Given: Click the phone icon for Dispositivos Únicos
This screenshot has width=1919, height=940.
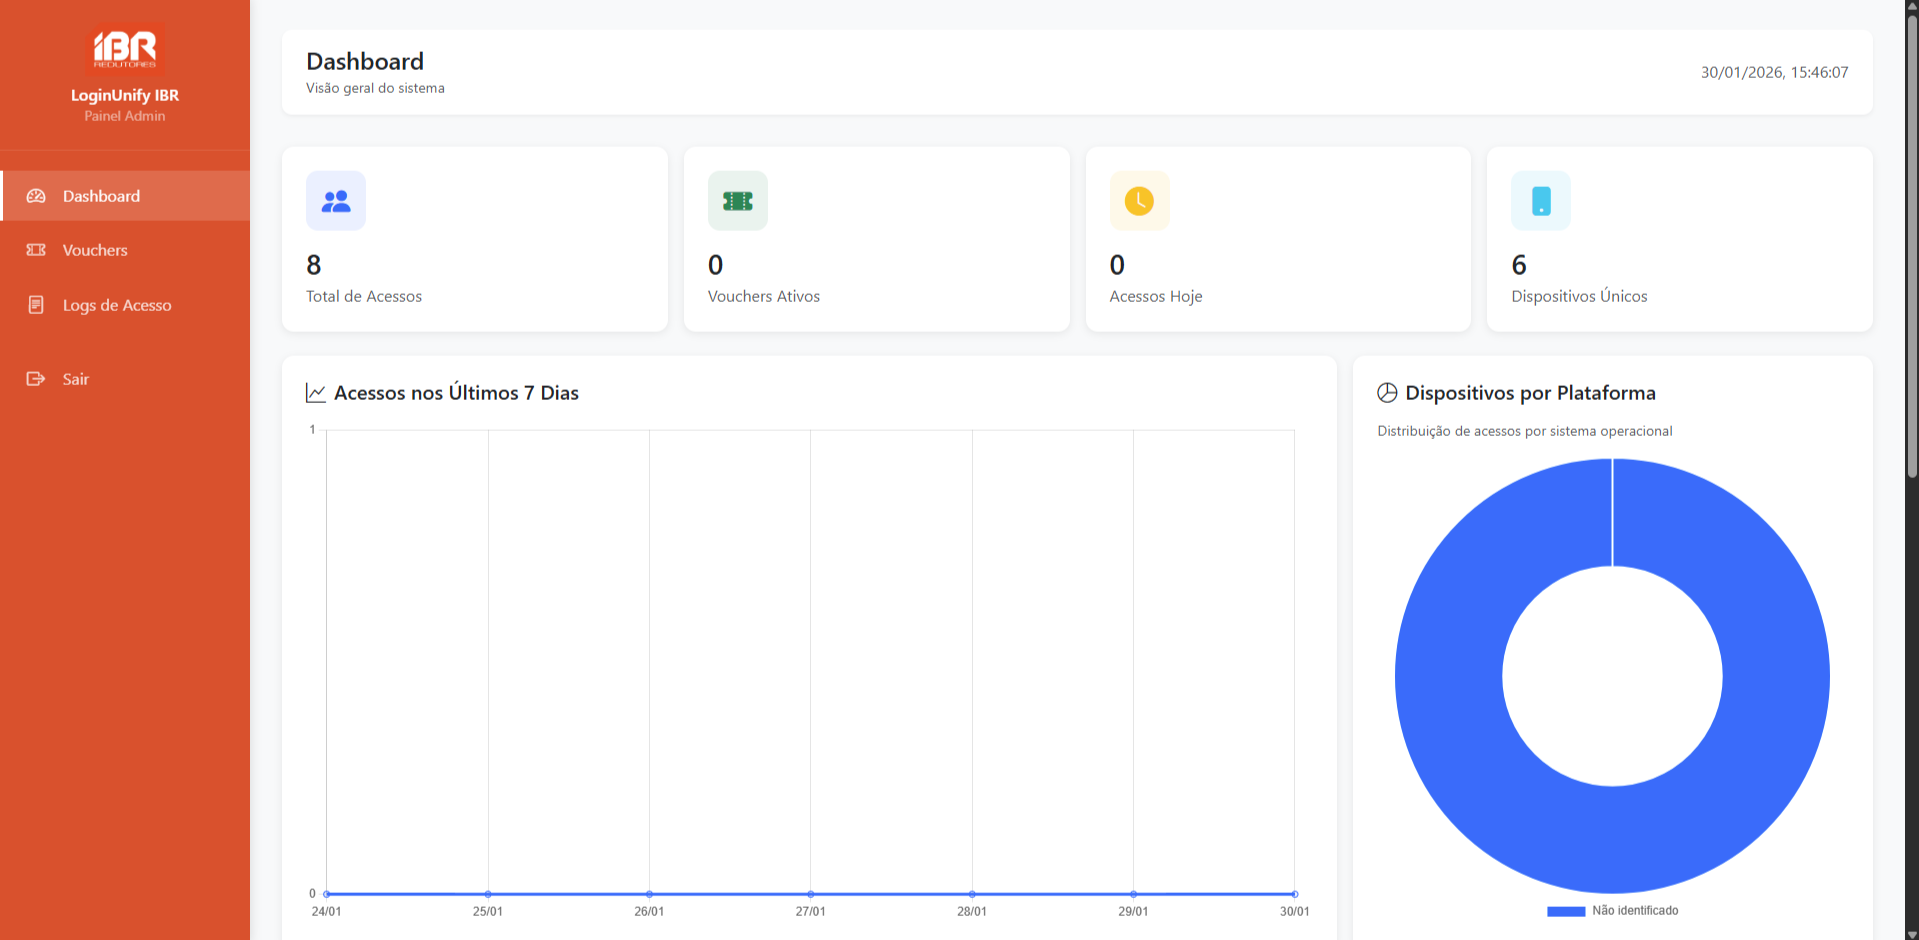Looking at the screenshot, I should point(1541,201).
